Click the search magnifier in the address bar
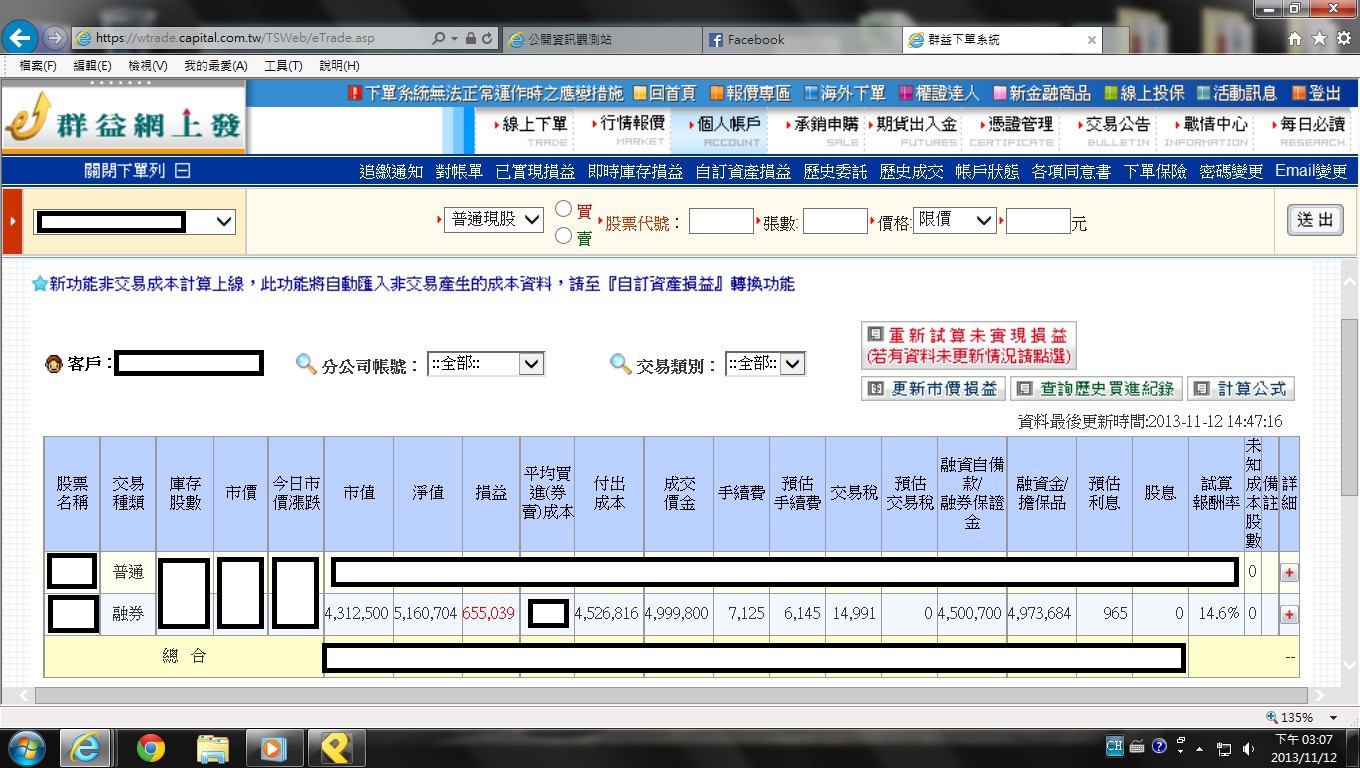The width and height of the screenshot is (1360, 768). 439,39
